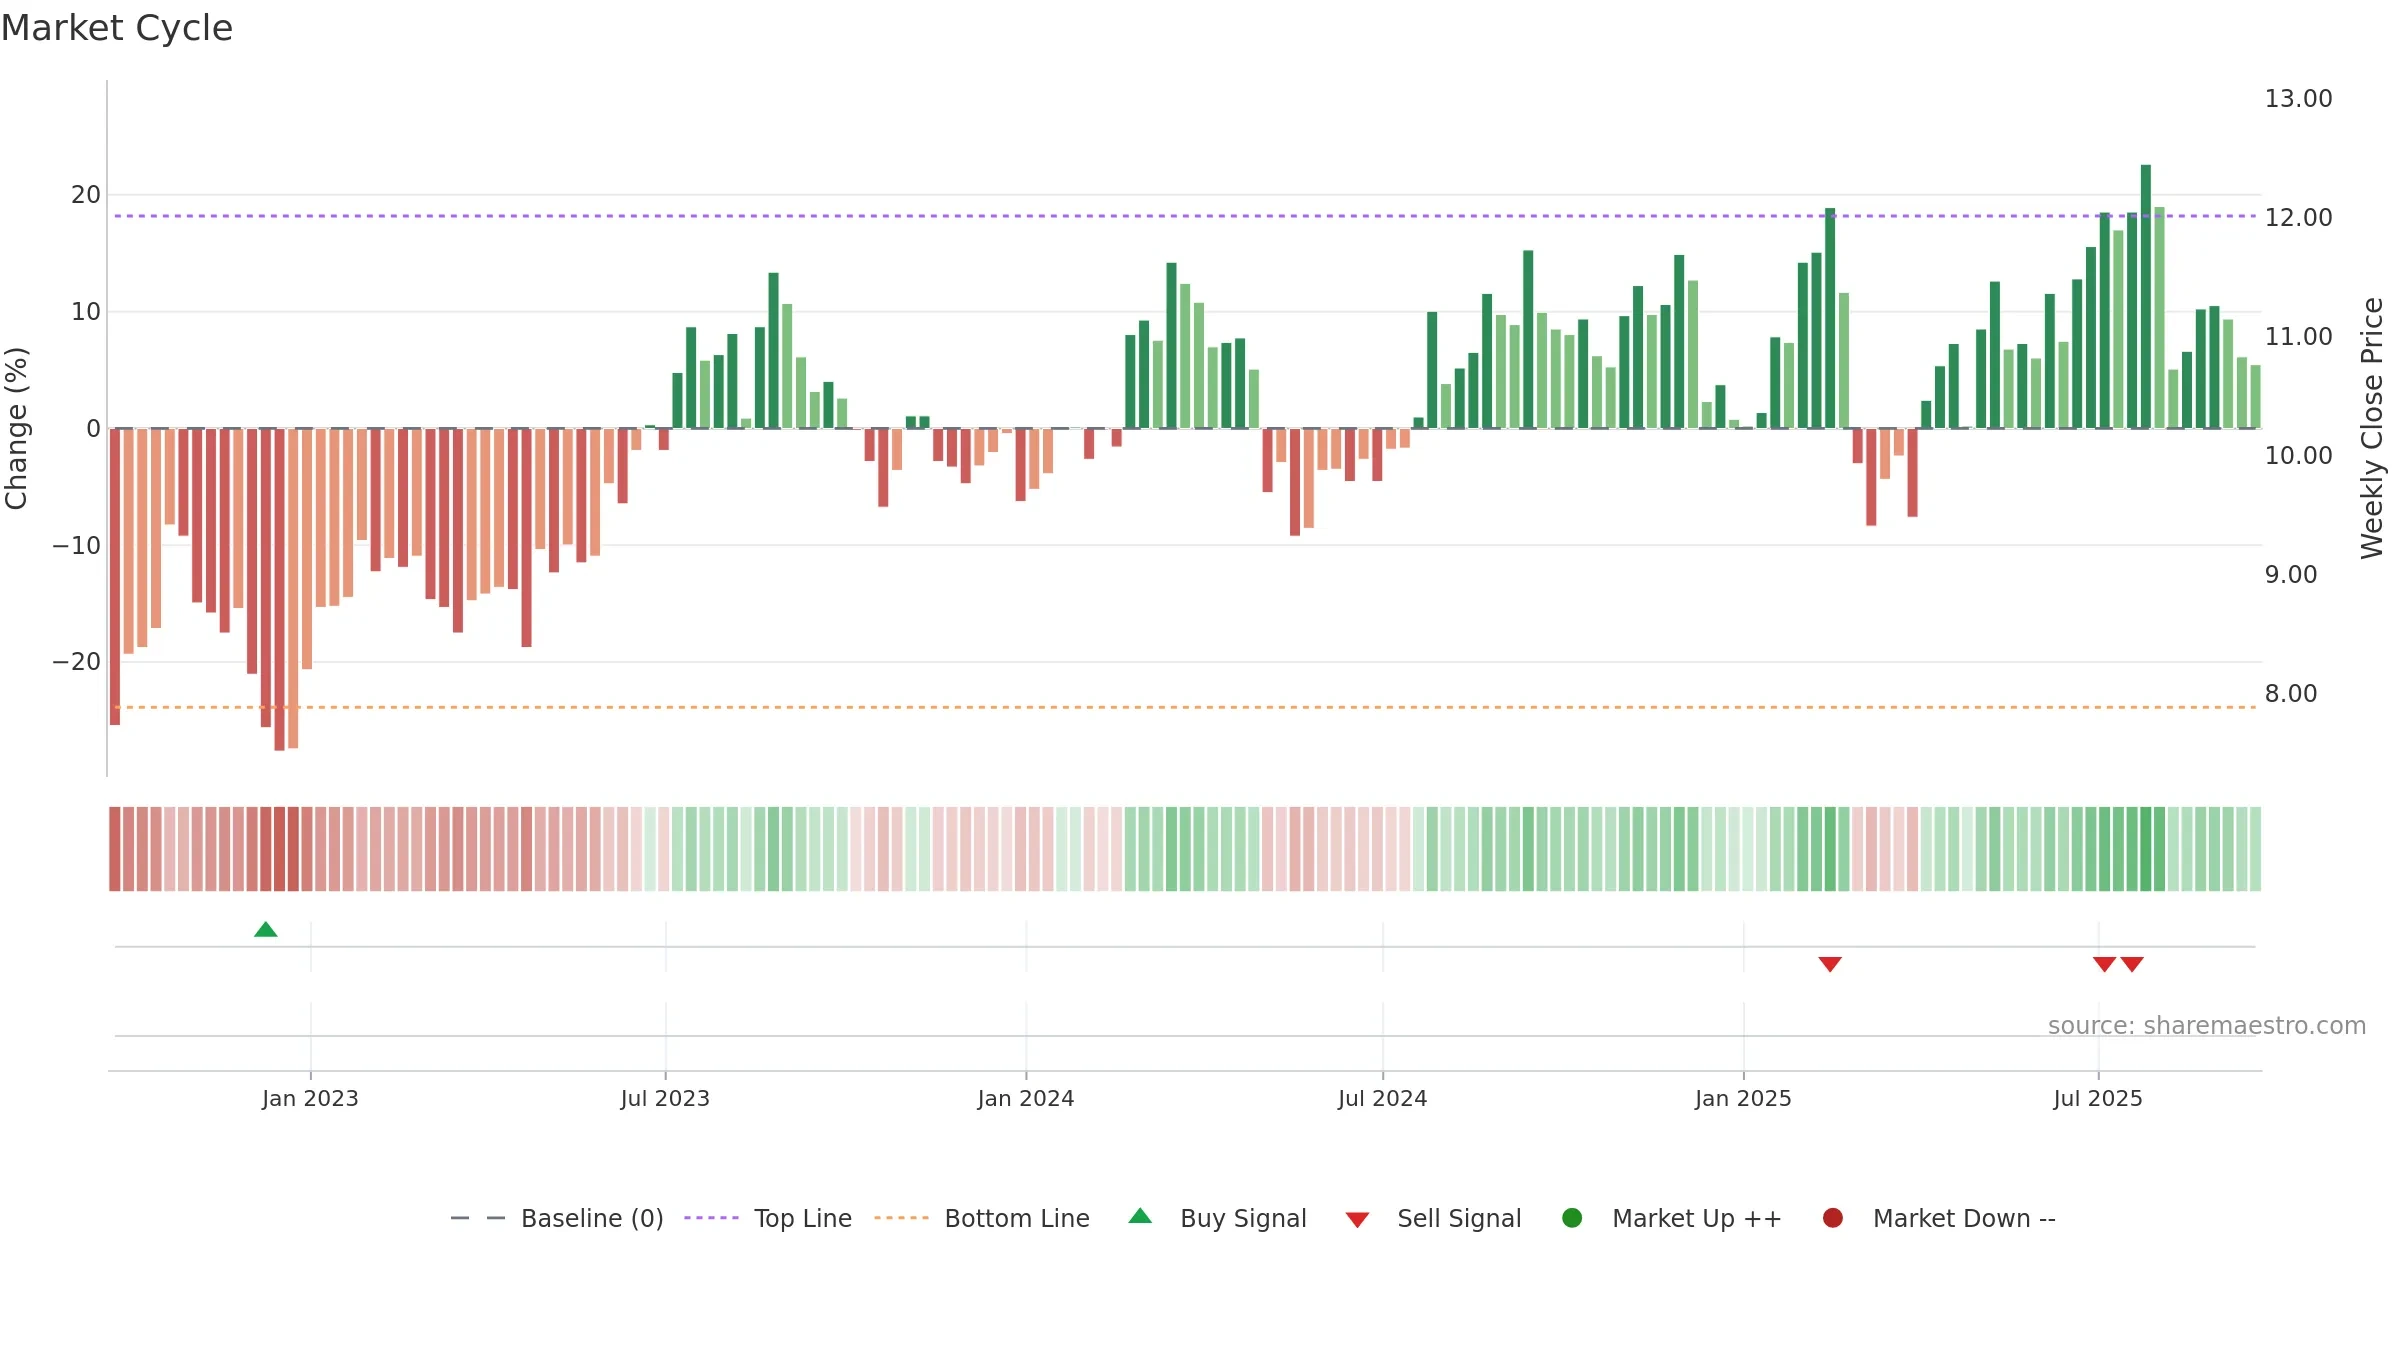The height and width of the screenshot is (1350, 2400).
Task: Select the sell signal marker after Jan 2025
Action: point(1830,964)
